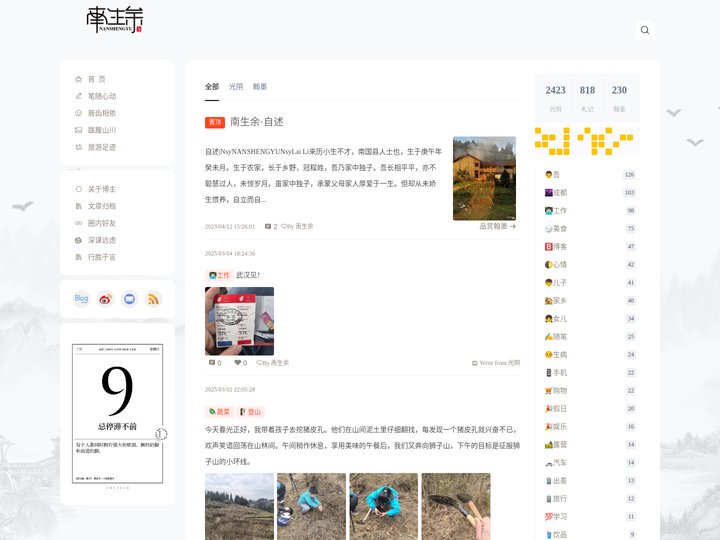Open 文章归档 archive link
This screenshot has height=540, width=720.
point(102,206)
